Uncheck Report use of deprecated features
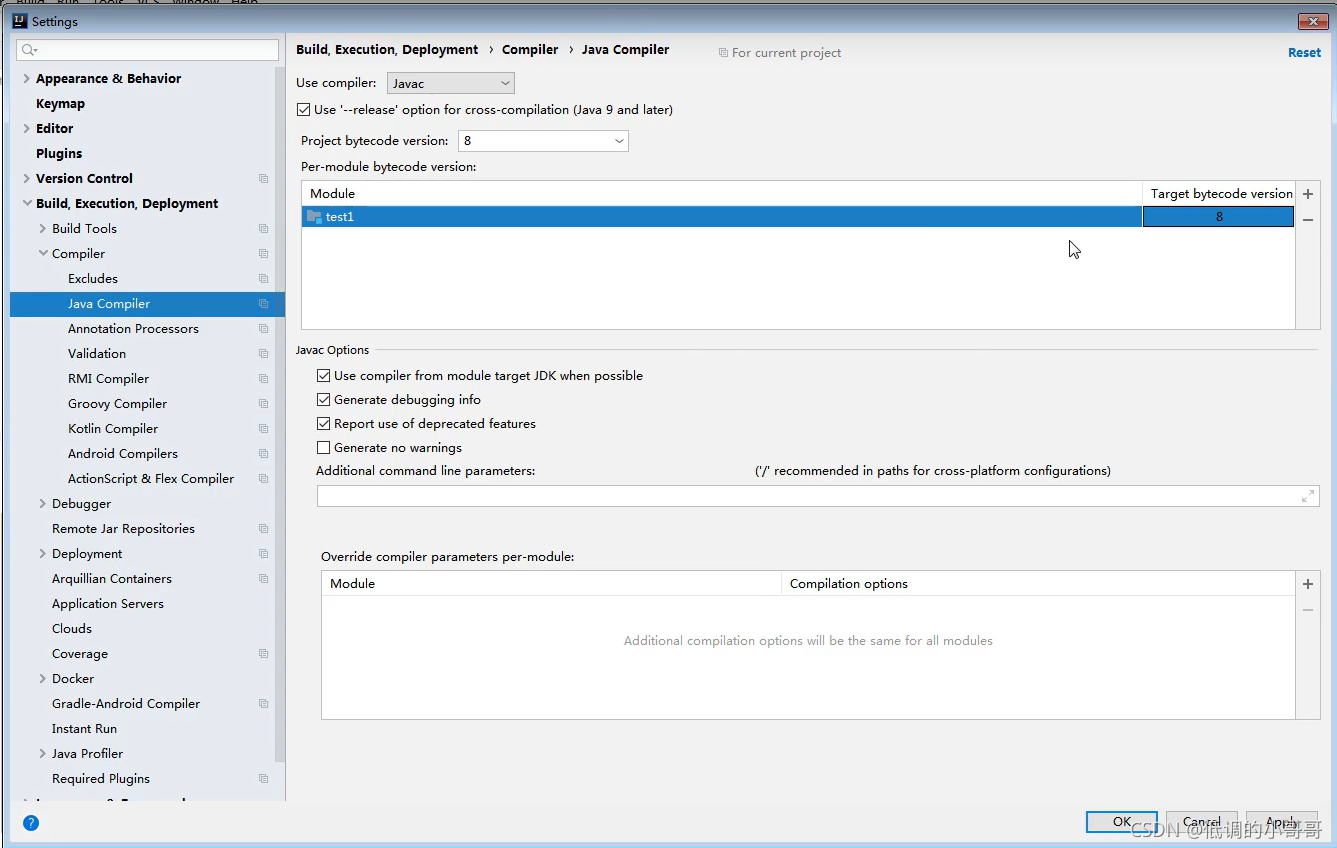This screenshot has width=1337, height=848. [323, 424]
